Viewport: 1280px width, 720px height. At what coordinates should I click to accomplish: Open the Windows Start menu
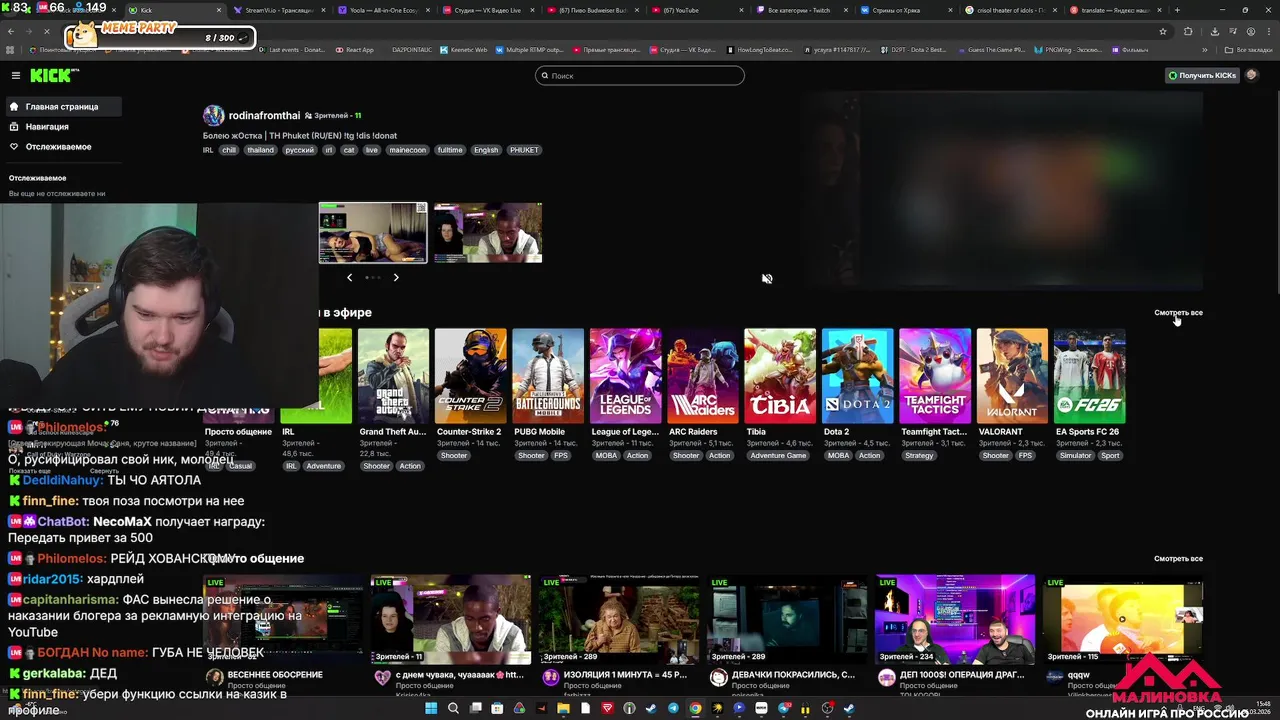431,708
